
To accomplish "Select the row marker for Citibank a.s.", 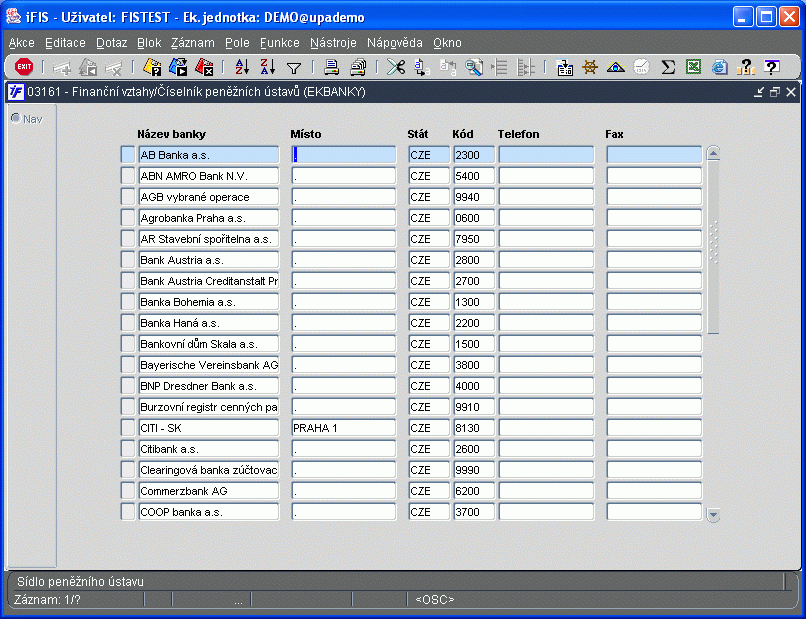I will [127, 449].
